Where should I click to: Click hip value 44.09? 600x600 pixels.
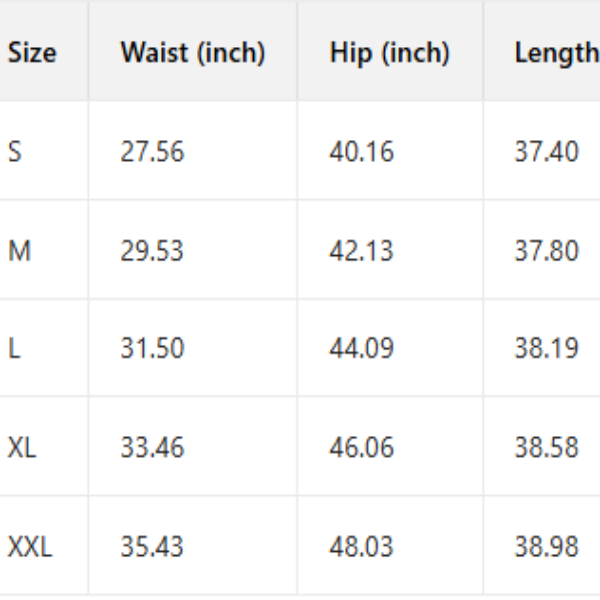click(x=361, y=349)
